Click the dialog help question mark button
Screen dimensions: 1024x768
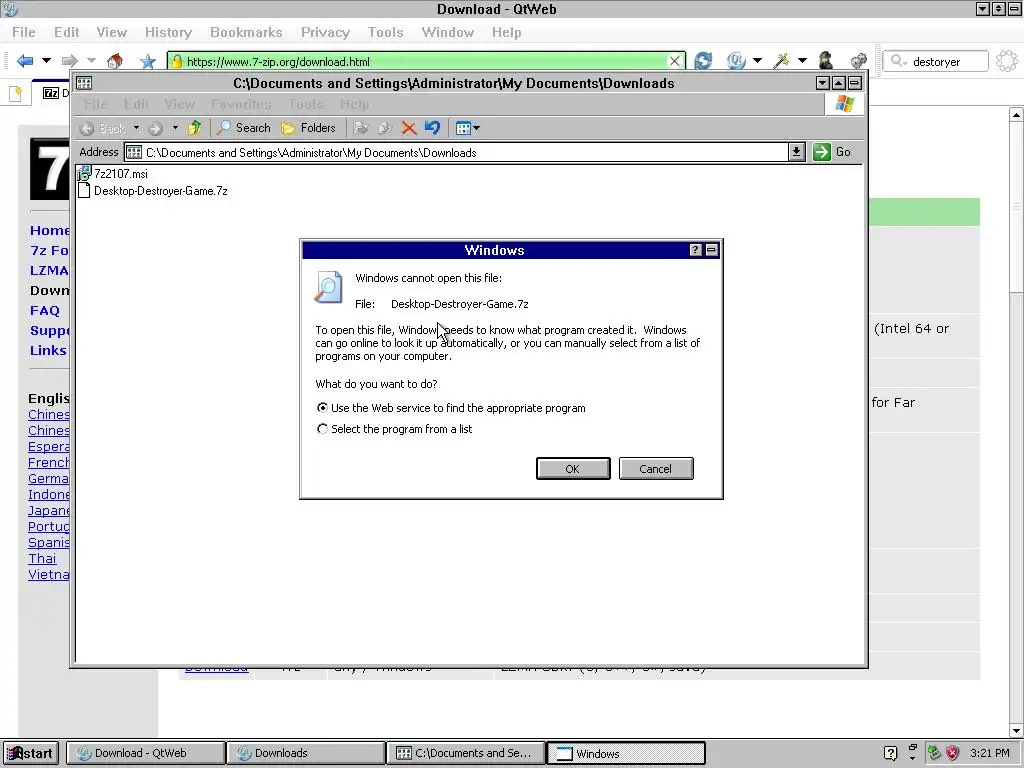tap(696, 250)
